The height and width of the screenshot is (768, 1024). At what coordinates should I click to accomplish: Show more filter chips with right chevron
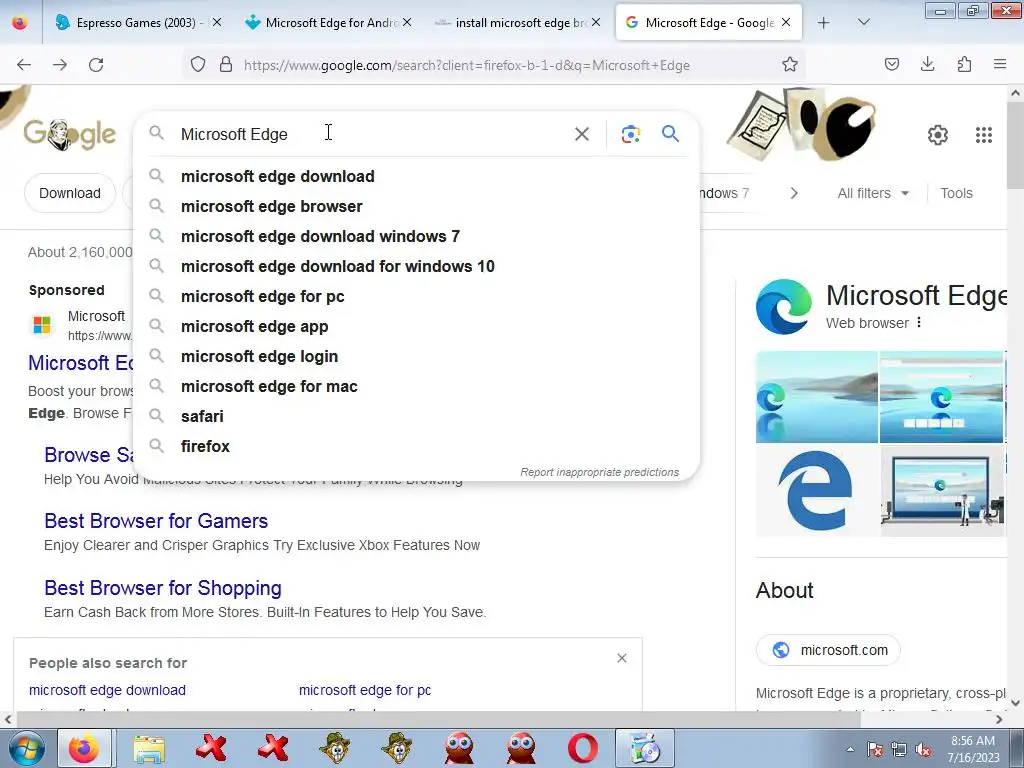coord(793,193)
